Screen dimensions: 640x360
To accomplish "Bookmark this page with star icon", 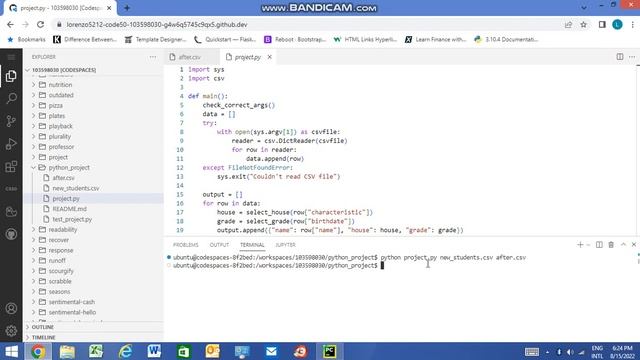I will pyautogui.click(x=584, y=24).
